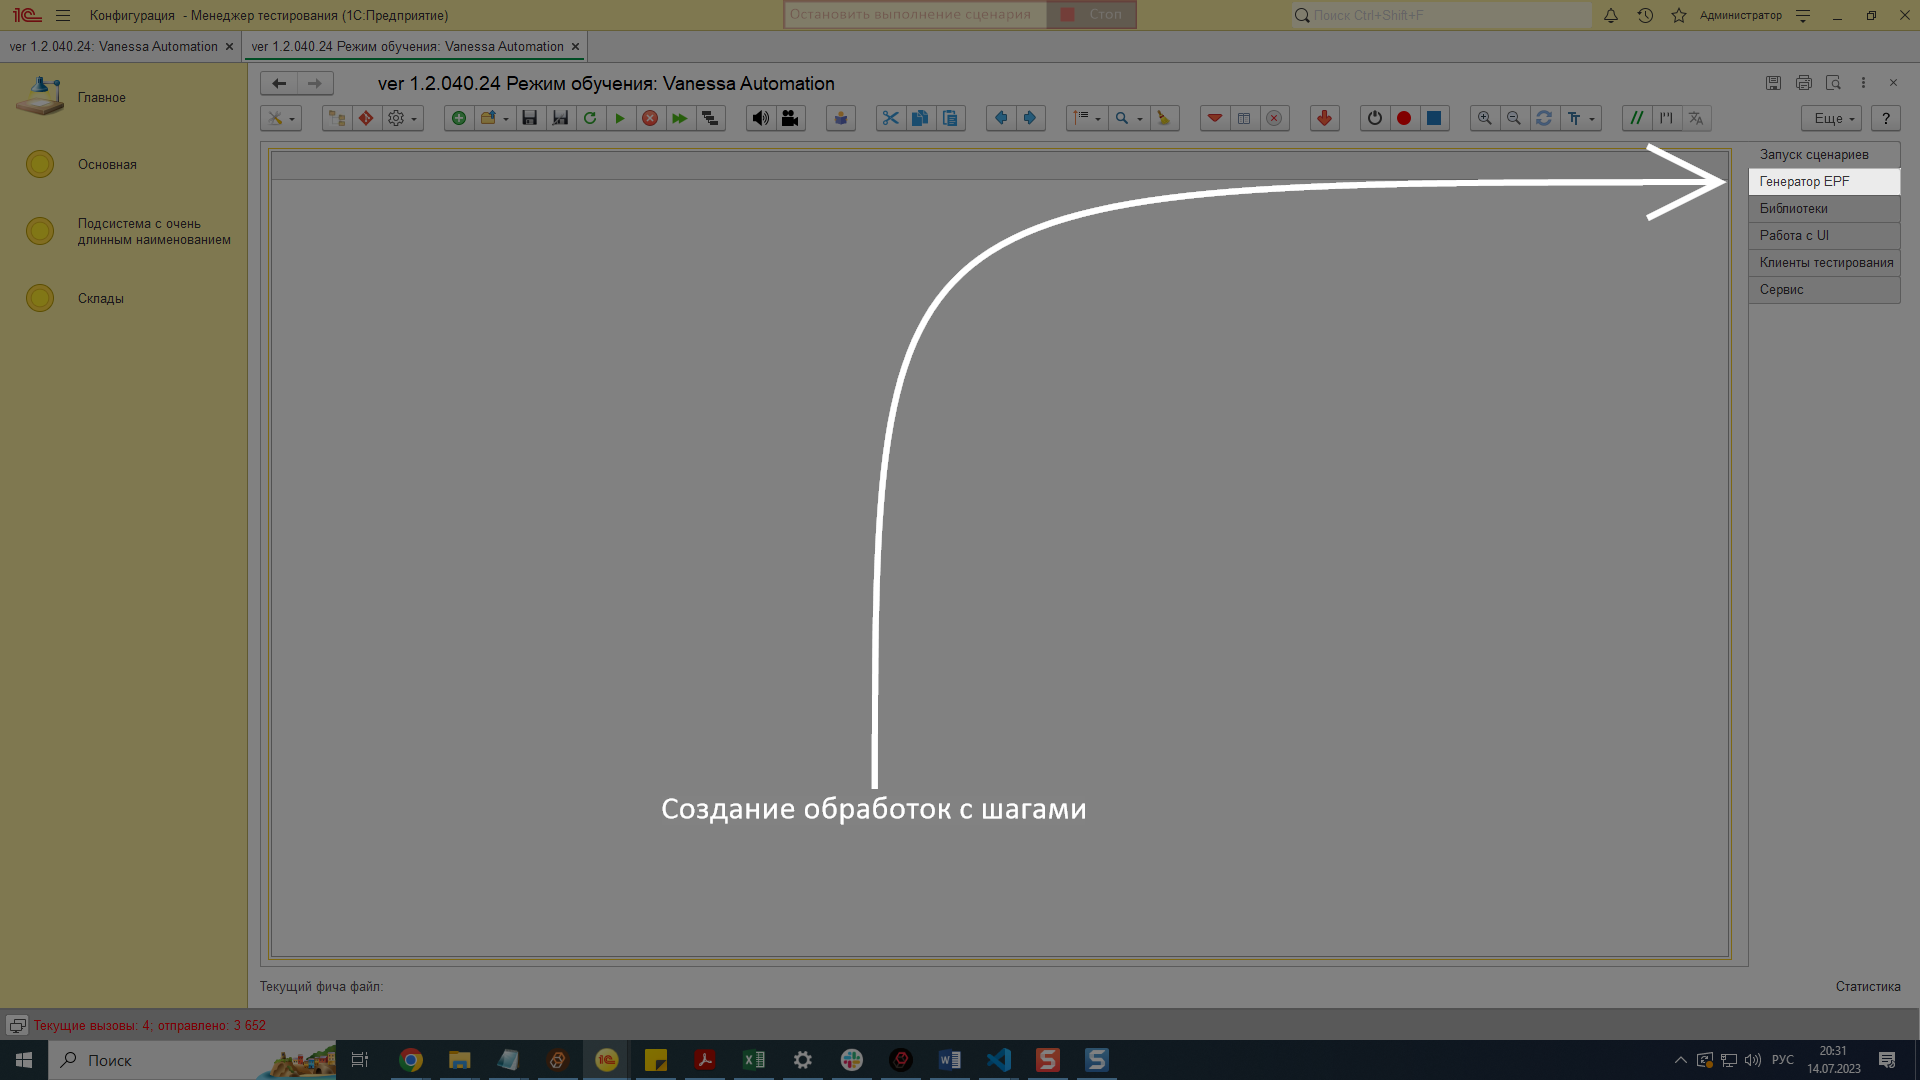Screen dimensions: 1920x1080
Task: Click the red record button icon
Action: tap(1404, 118)
